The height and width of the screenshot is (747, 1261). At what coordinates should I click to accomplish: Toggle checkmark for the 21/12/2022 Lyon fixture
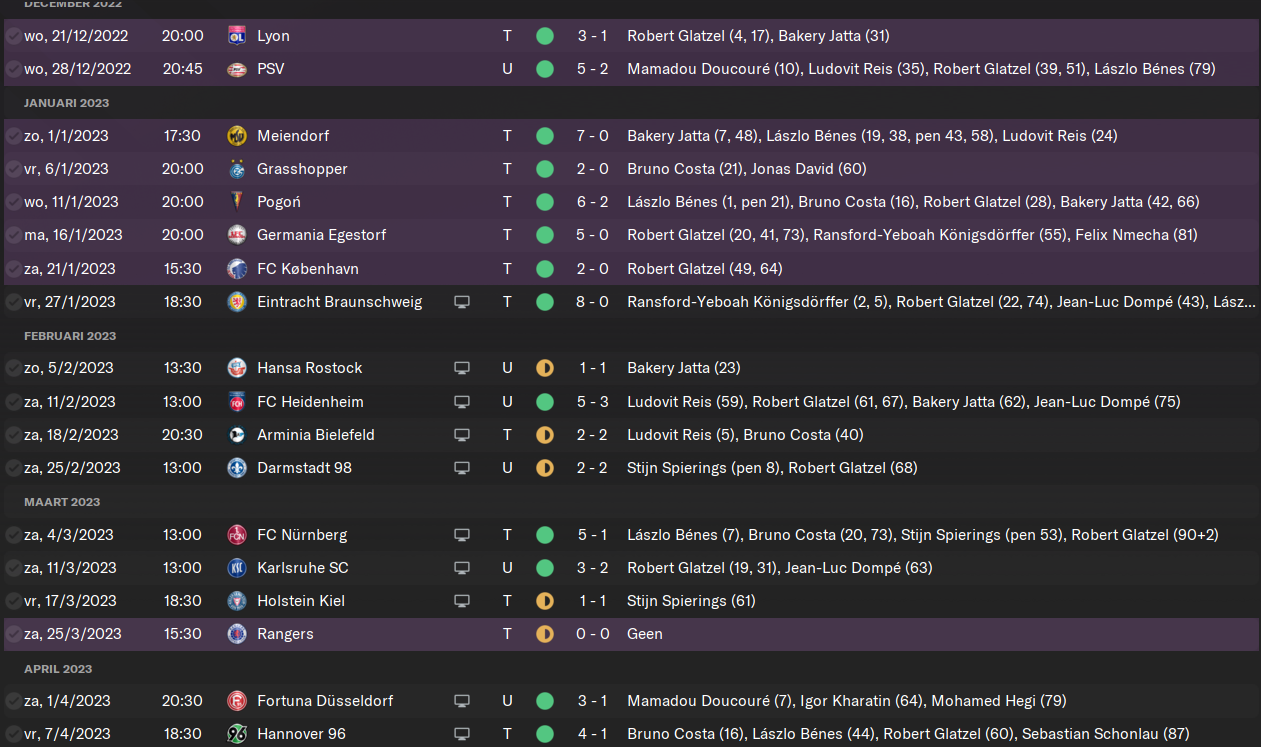(13, 36)
